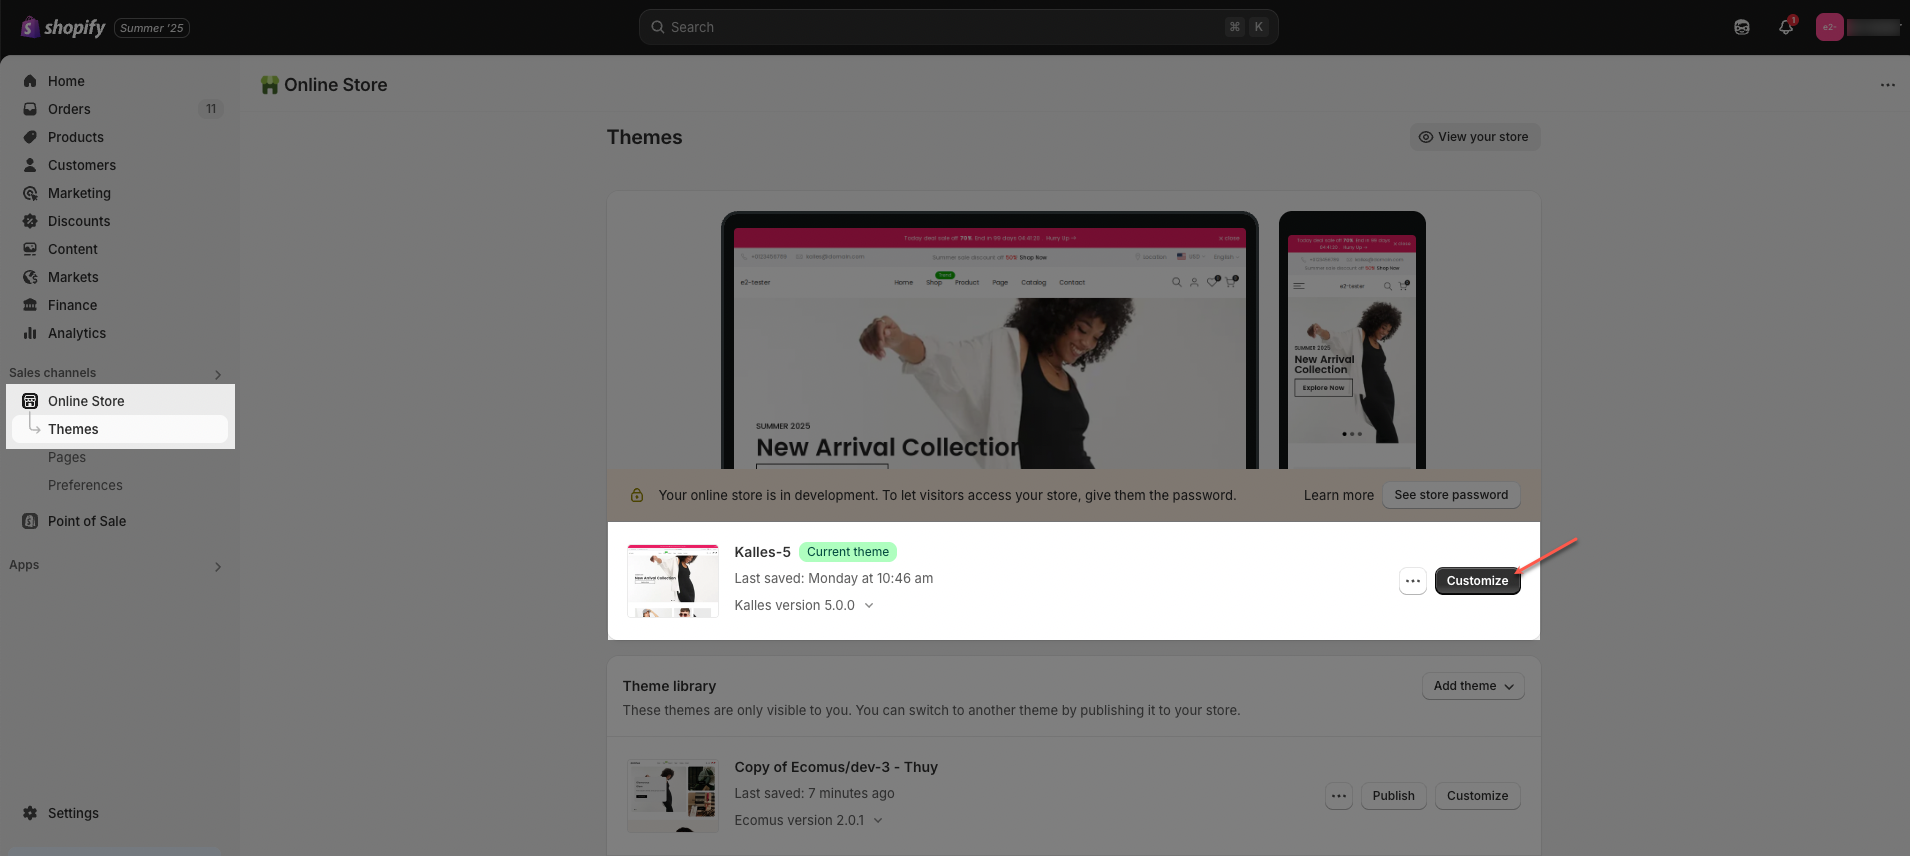This screenshot has height=856, width=1910.
Task: Click the Content icon in the sidebar
Action: coord(30,249)
